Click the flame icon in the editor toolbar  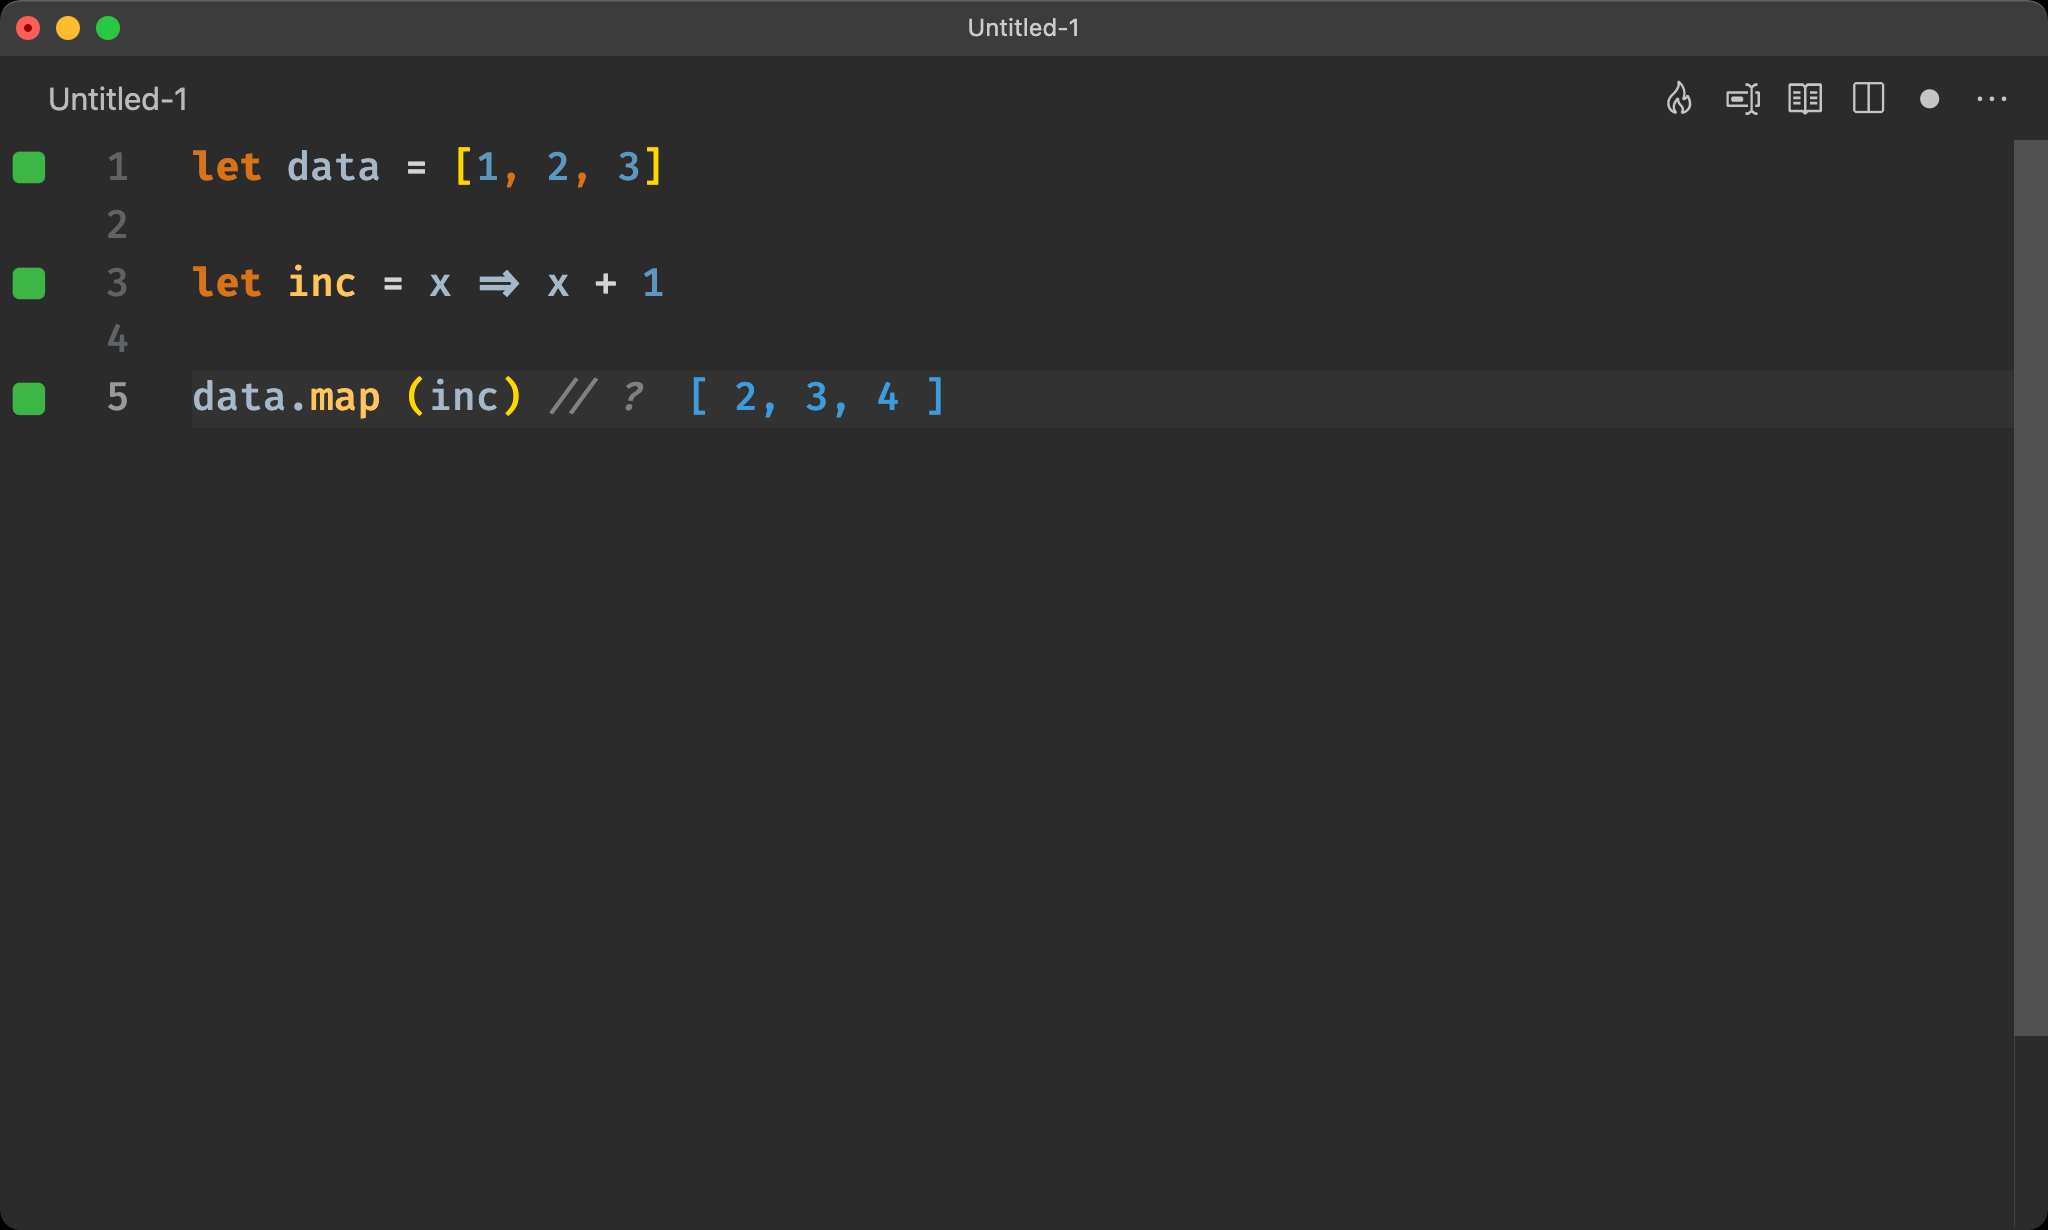[x=1679, y=99]
